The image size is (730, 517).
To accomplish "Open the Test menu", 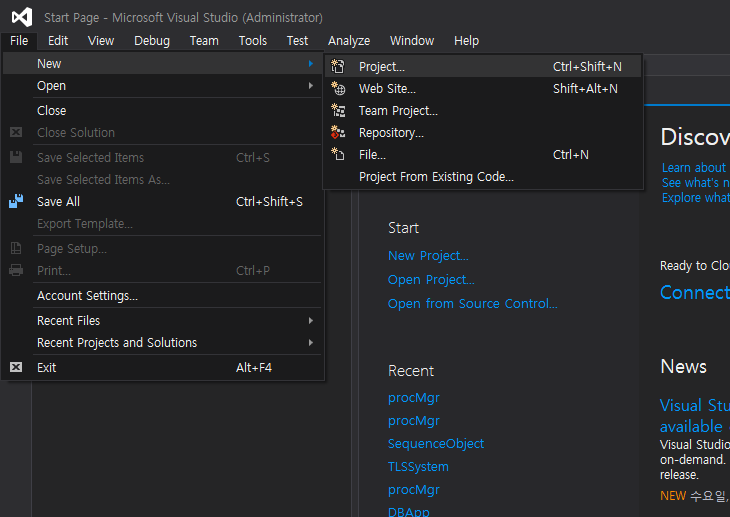I will pyautogui.click(x=297, y=41).
